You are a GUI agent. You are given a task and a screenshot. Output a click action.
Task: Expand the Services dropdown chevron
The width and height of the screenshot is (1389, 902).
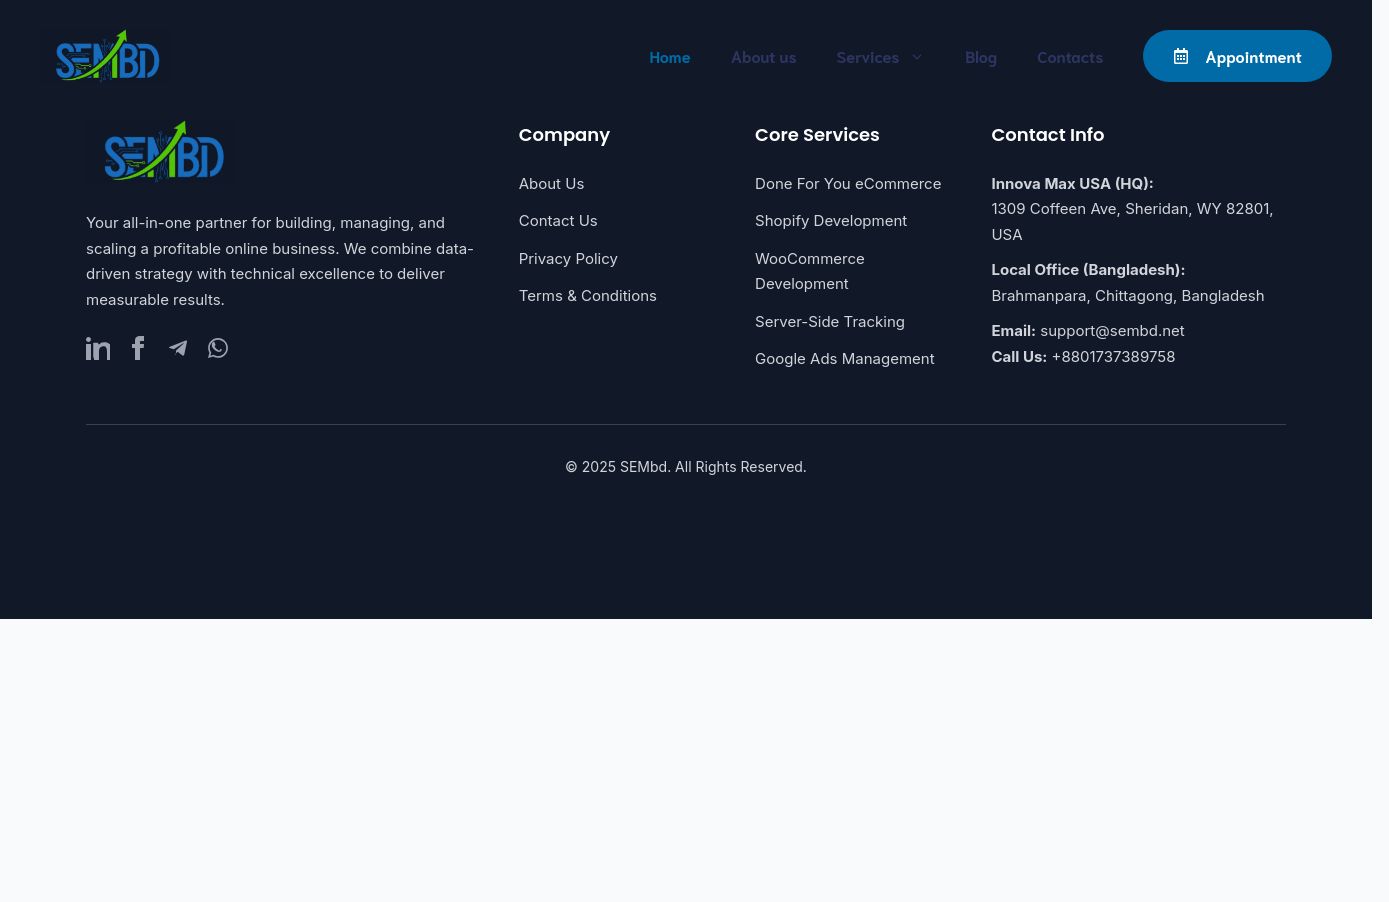(x=917, y=57)
